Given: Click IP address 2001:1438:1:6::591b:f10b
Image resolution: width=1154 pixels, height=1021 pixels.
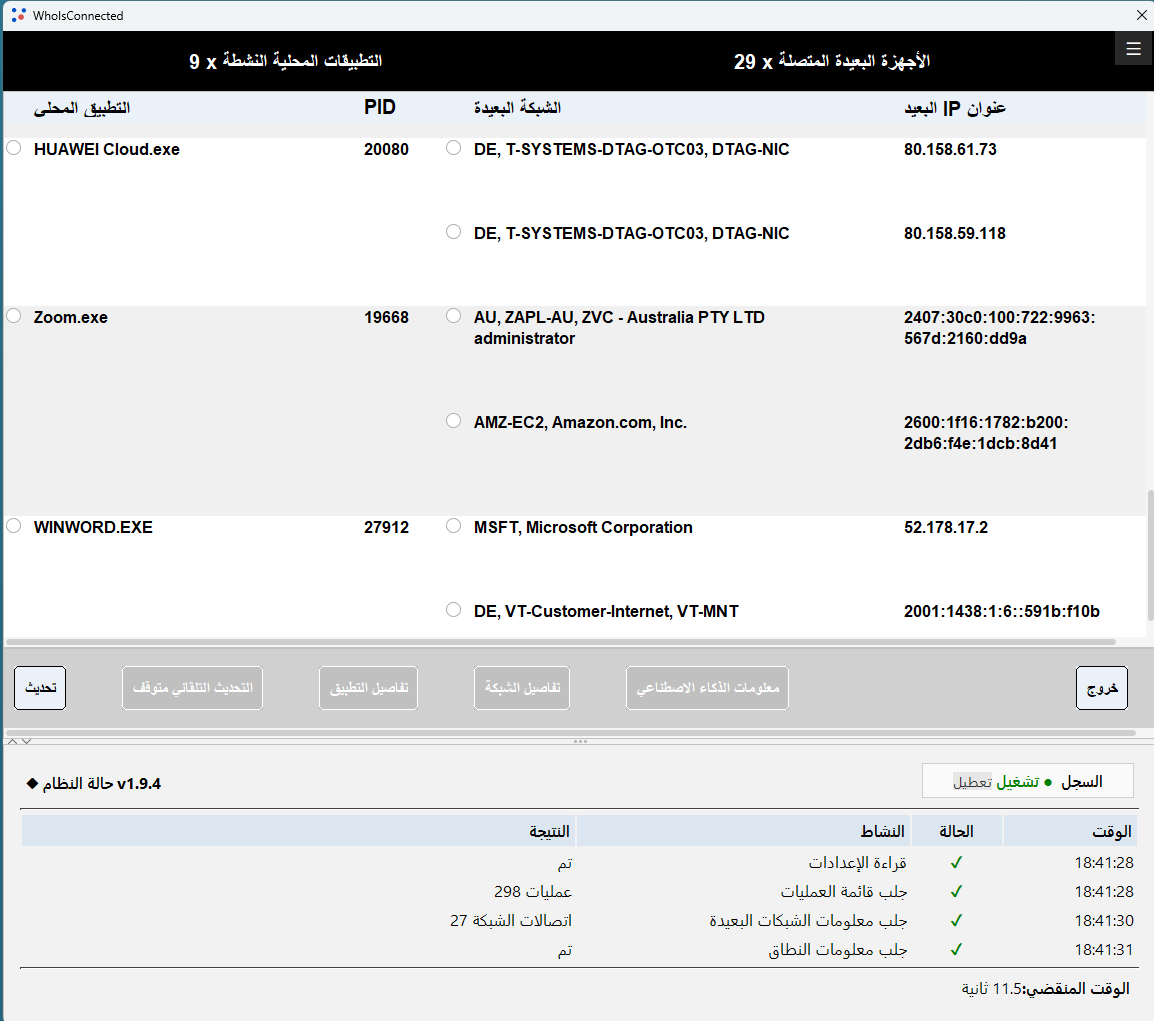Looking at the screenshot, I should click(1002, 611).
